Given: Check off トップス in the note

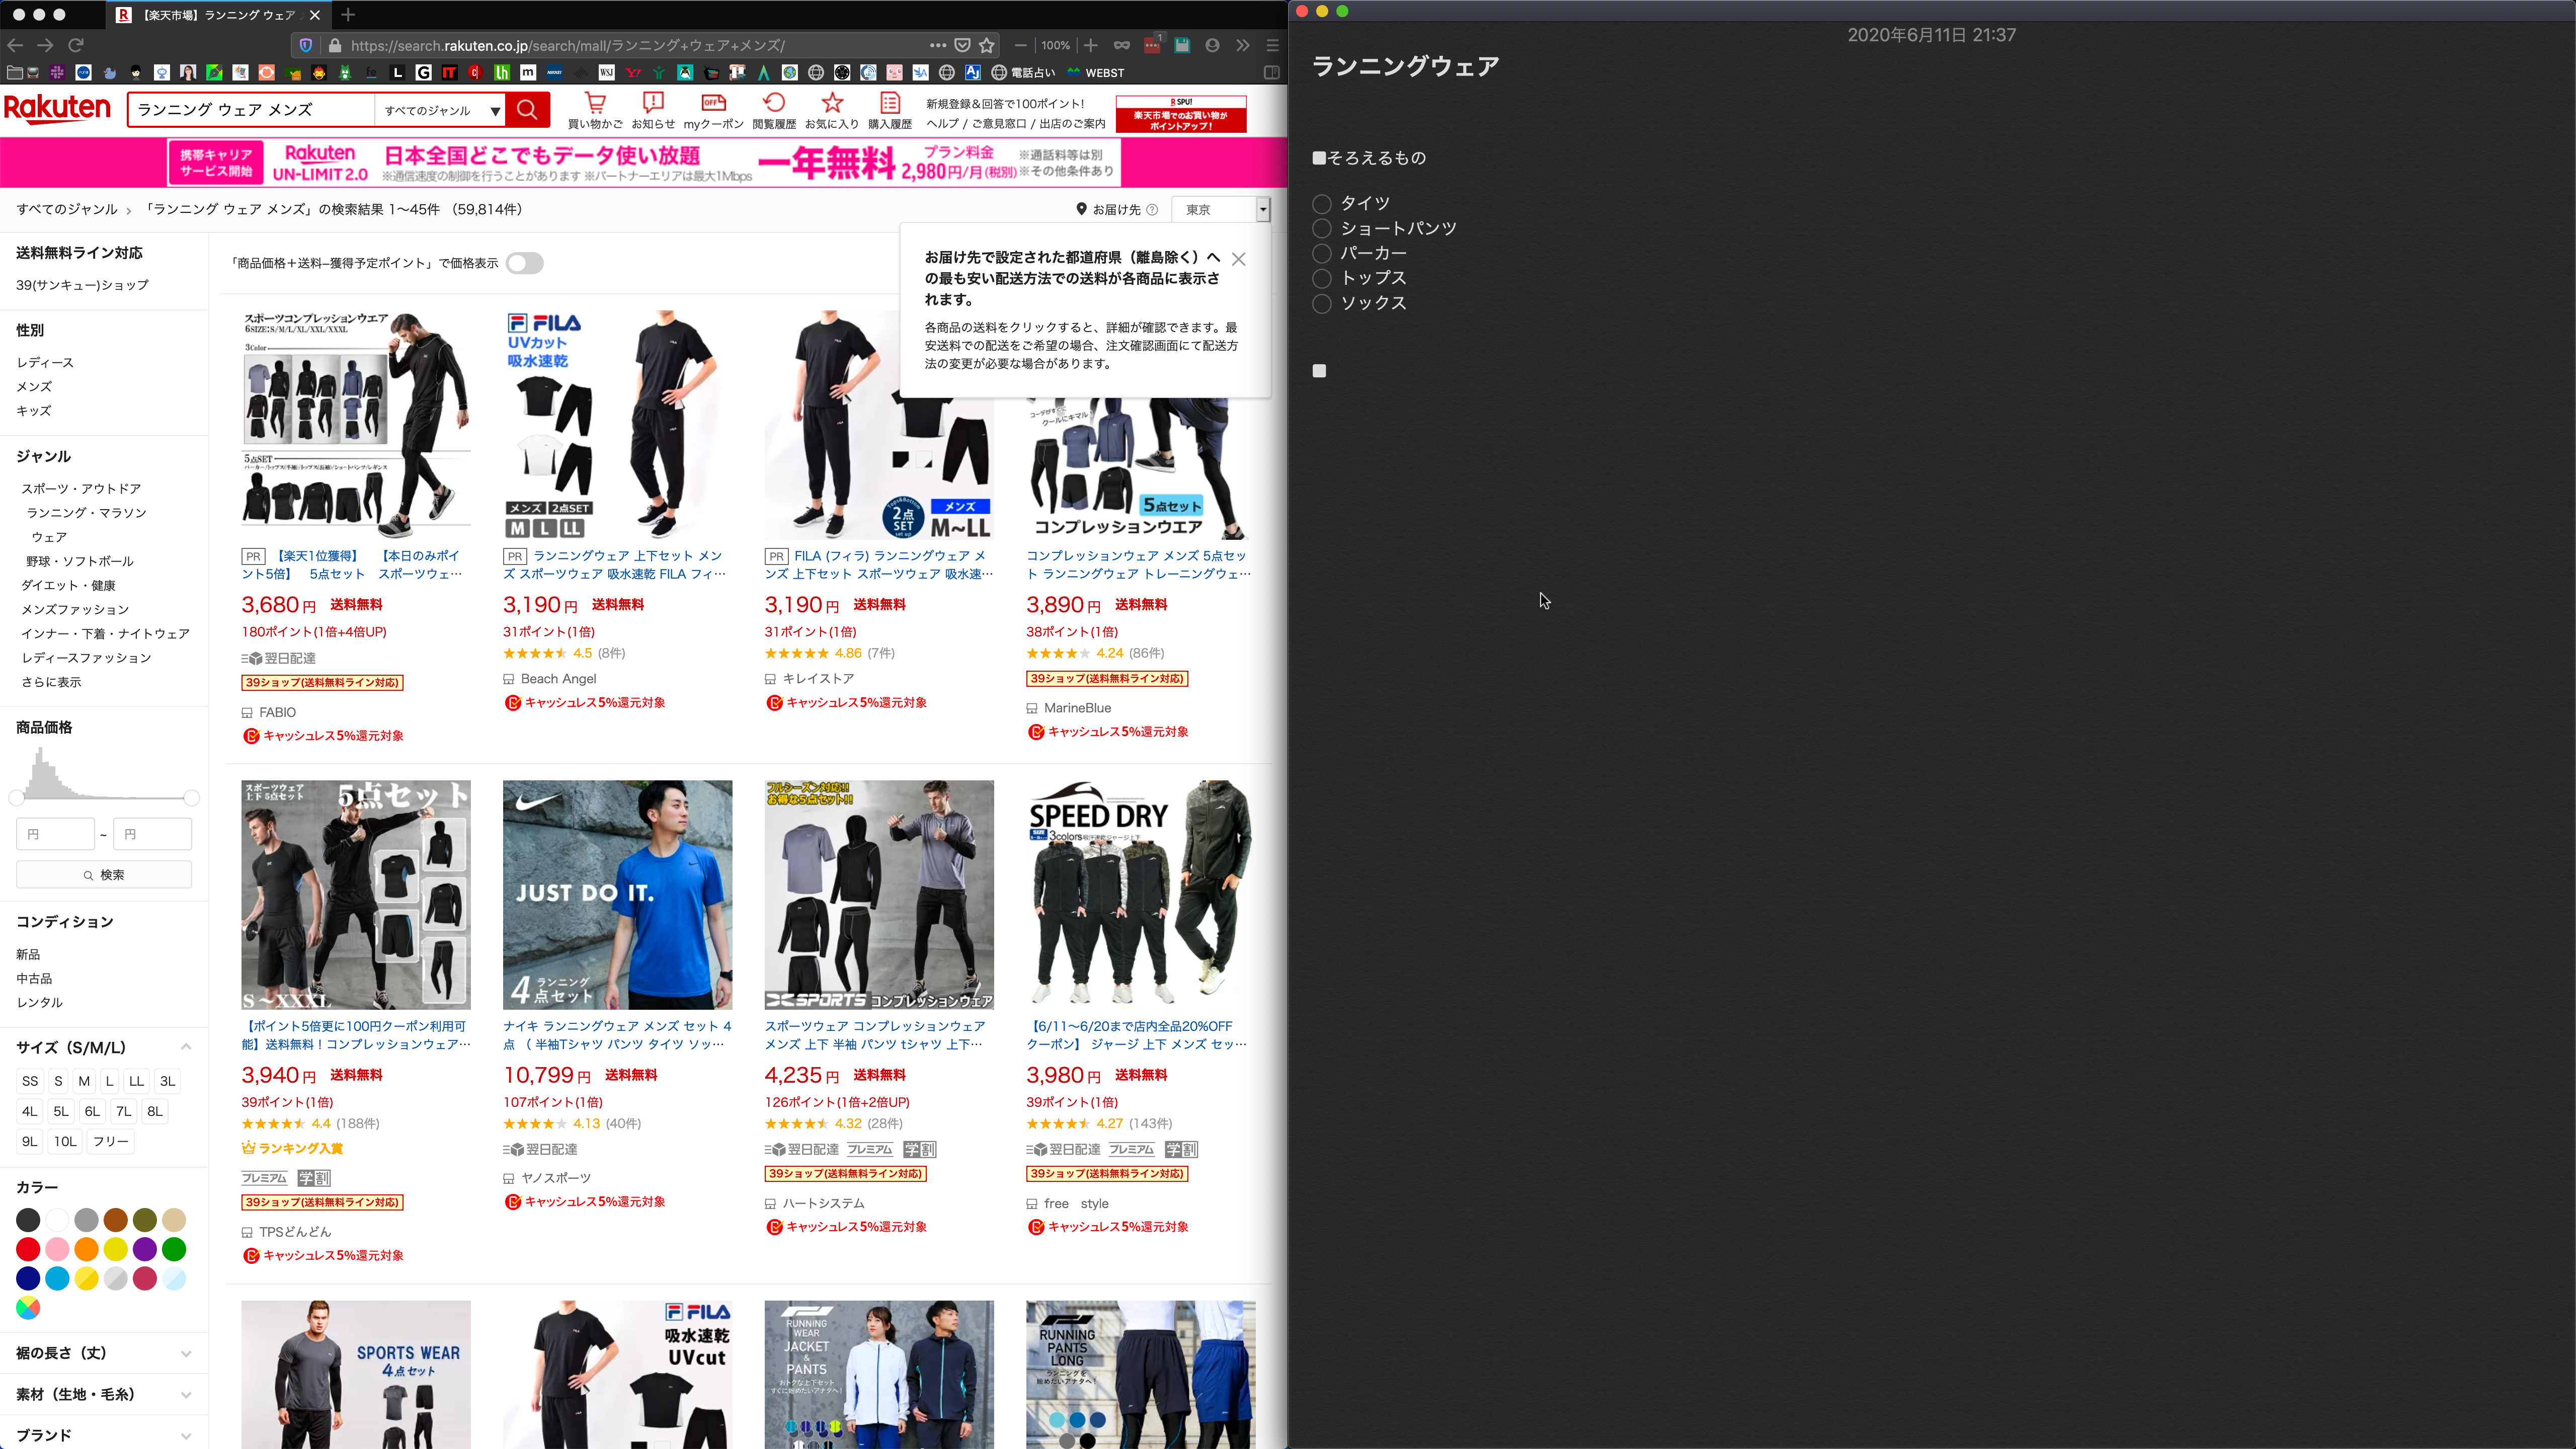Looking at the screenshot, I should click(x=1322, y=279).
